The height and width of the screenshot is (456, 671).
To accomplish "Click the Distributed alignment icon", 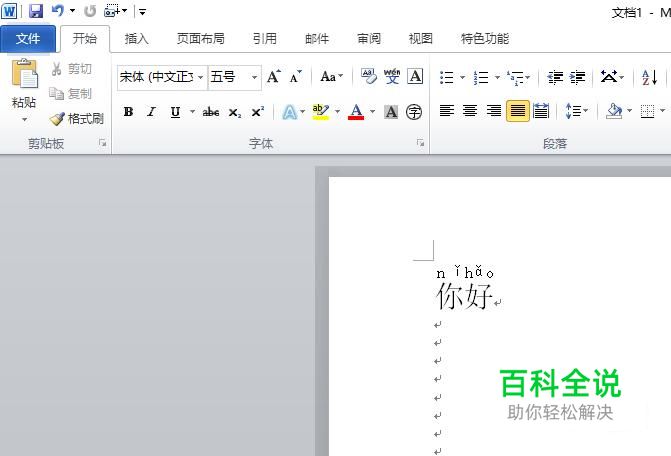I will pos(541,111).
